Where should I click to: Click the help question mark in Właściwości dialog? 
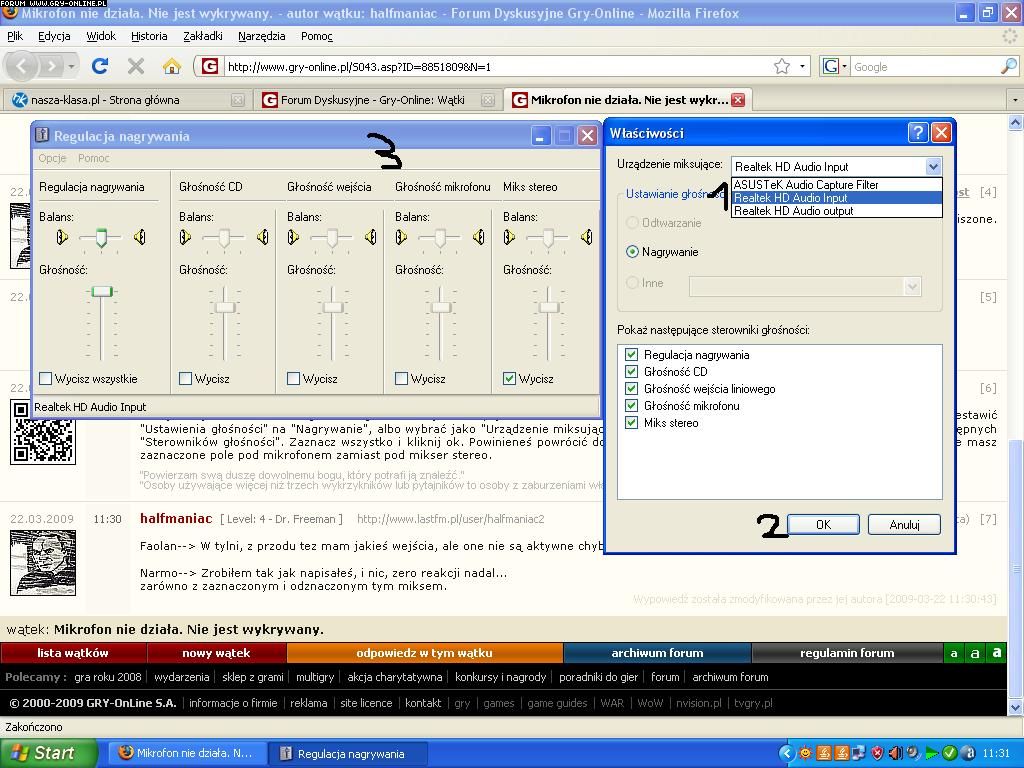coord(917,133)
